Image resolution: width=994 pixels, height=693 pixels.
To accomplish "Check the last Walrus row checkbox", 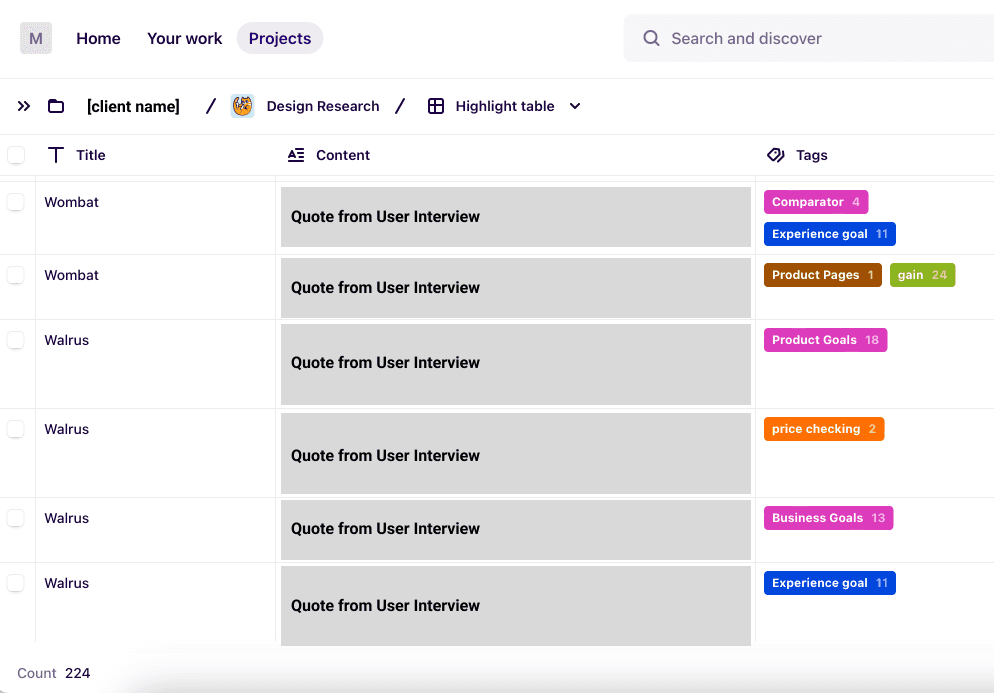I will [x=16, y=583].
